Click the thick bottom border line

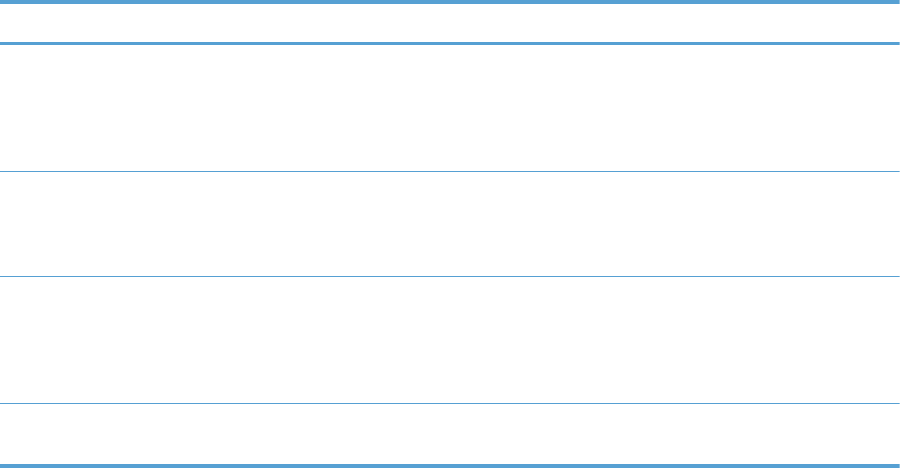pos(450,464)
